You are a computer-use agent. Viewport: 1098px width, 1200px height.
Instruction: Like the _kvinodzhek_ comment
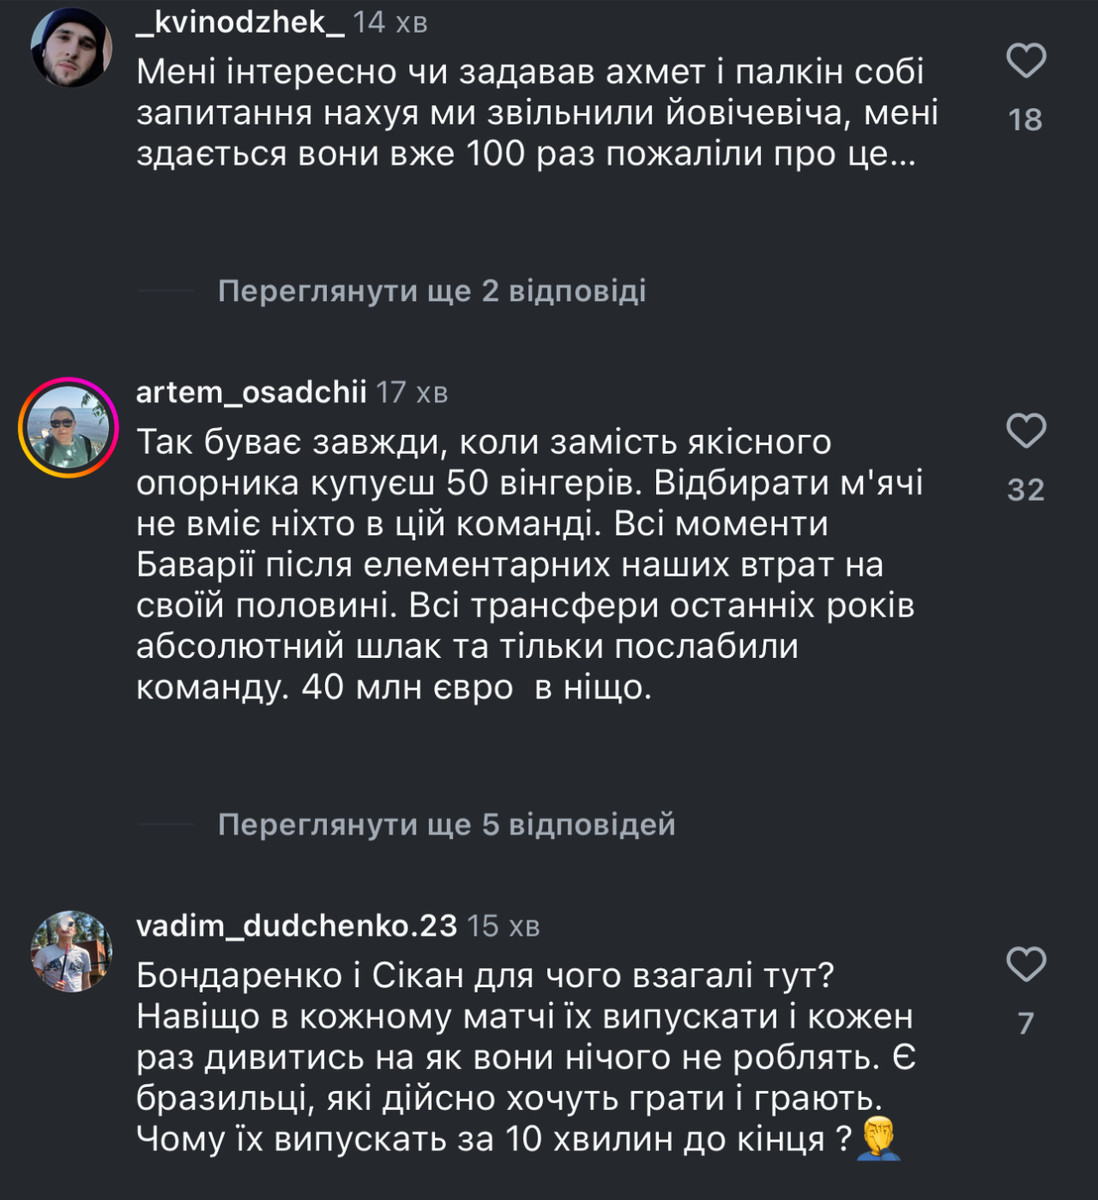pyautogui.click(x=1025, y=61)
